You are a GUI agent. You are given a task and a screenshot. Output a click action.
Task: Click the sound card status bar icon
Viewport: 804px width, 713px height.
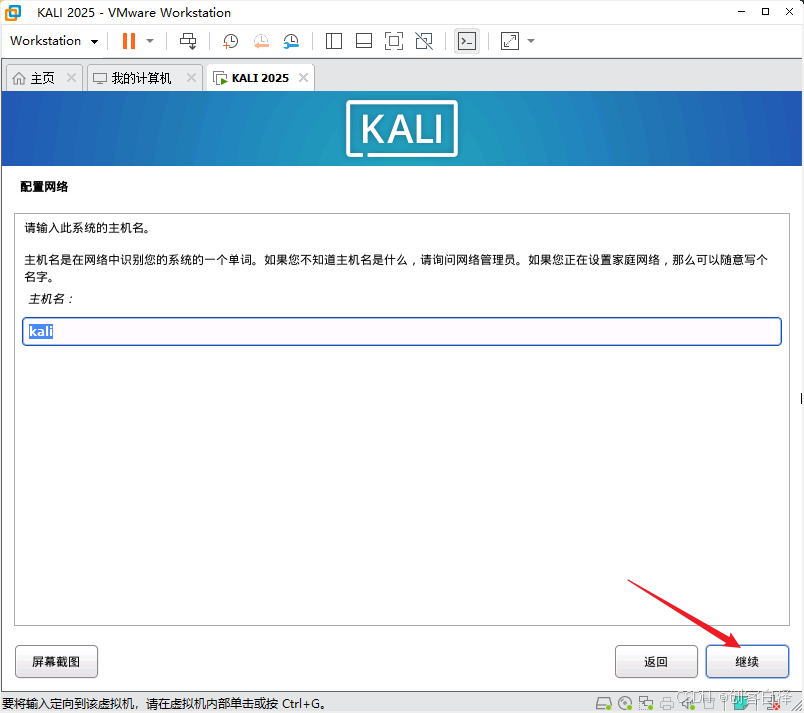tap(688, 704)
